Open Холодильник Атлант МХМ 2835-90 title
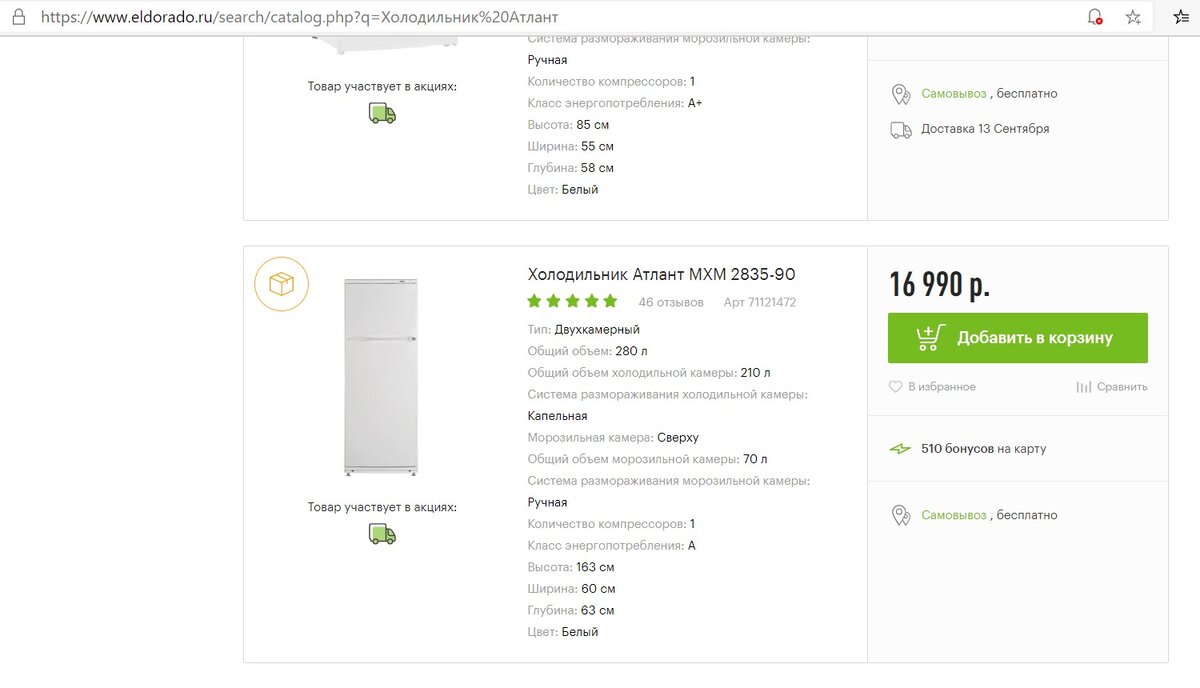The image size is (1200, 688). click(661, 274)
